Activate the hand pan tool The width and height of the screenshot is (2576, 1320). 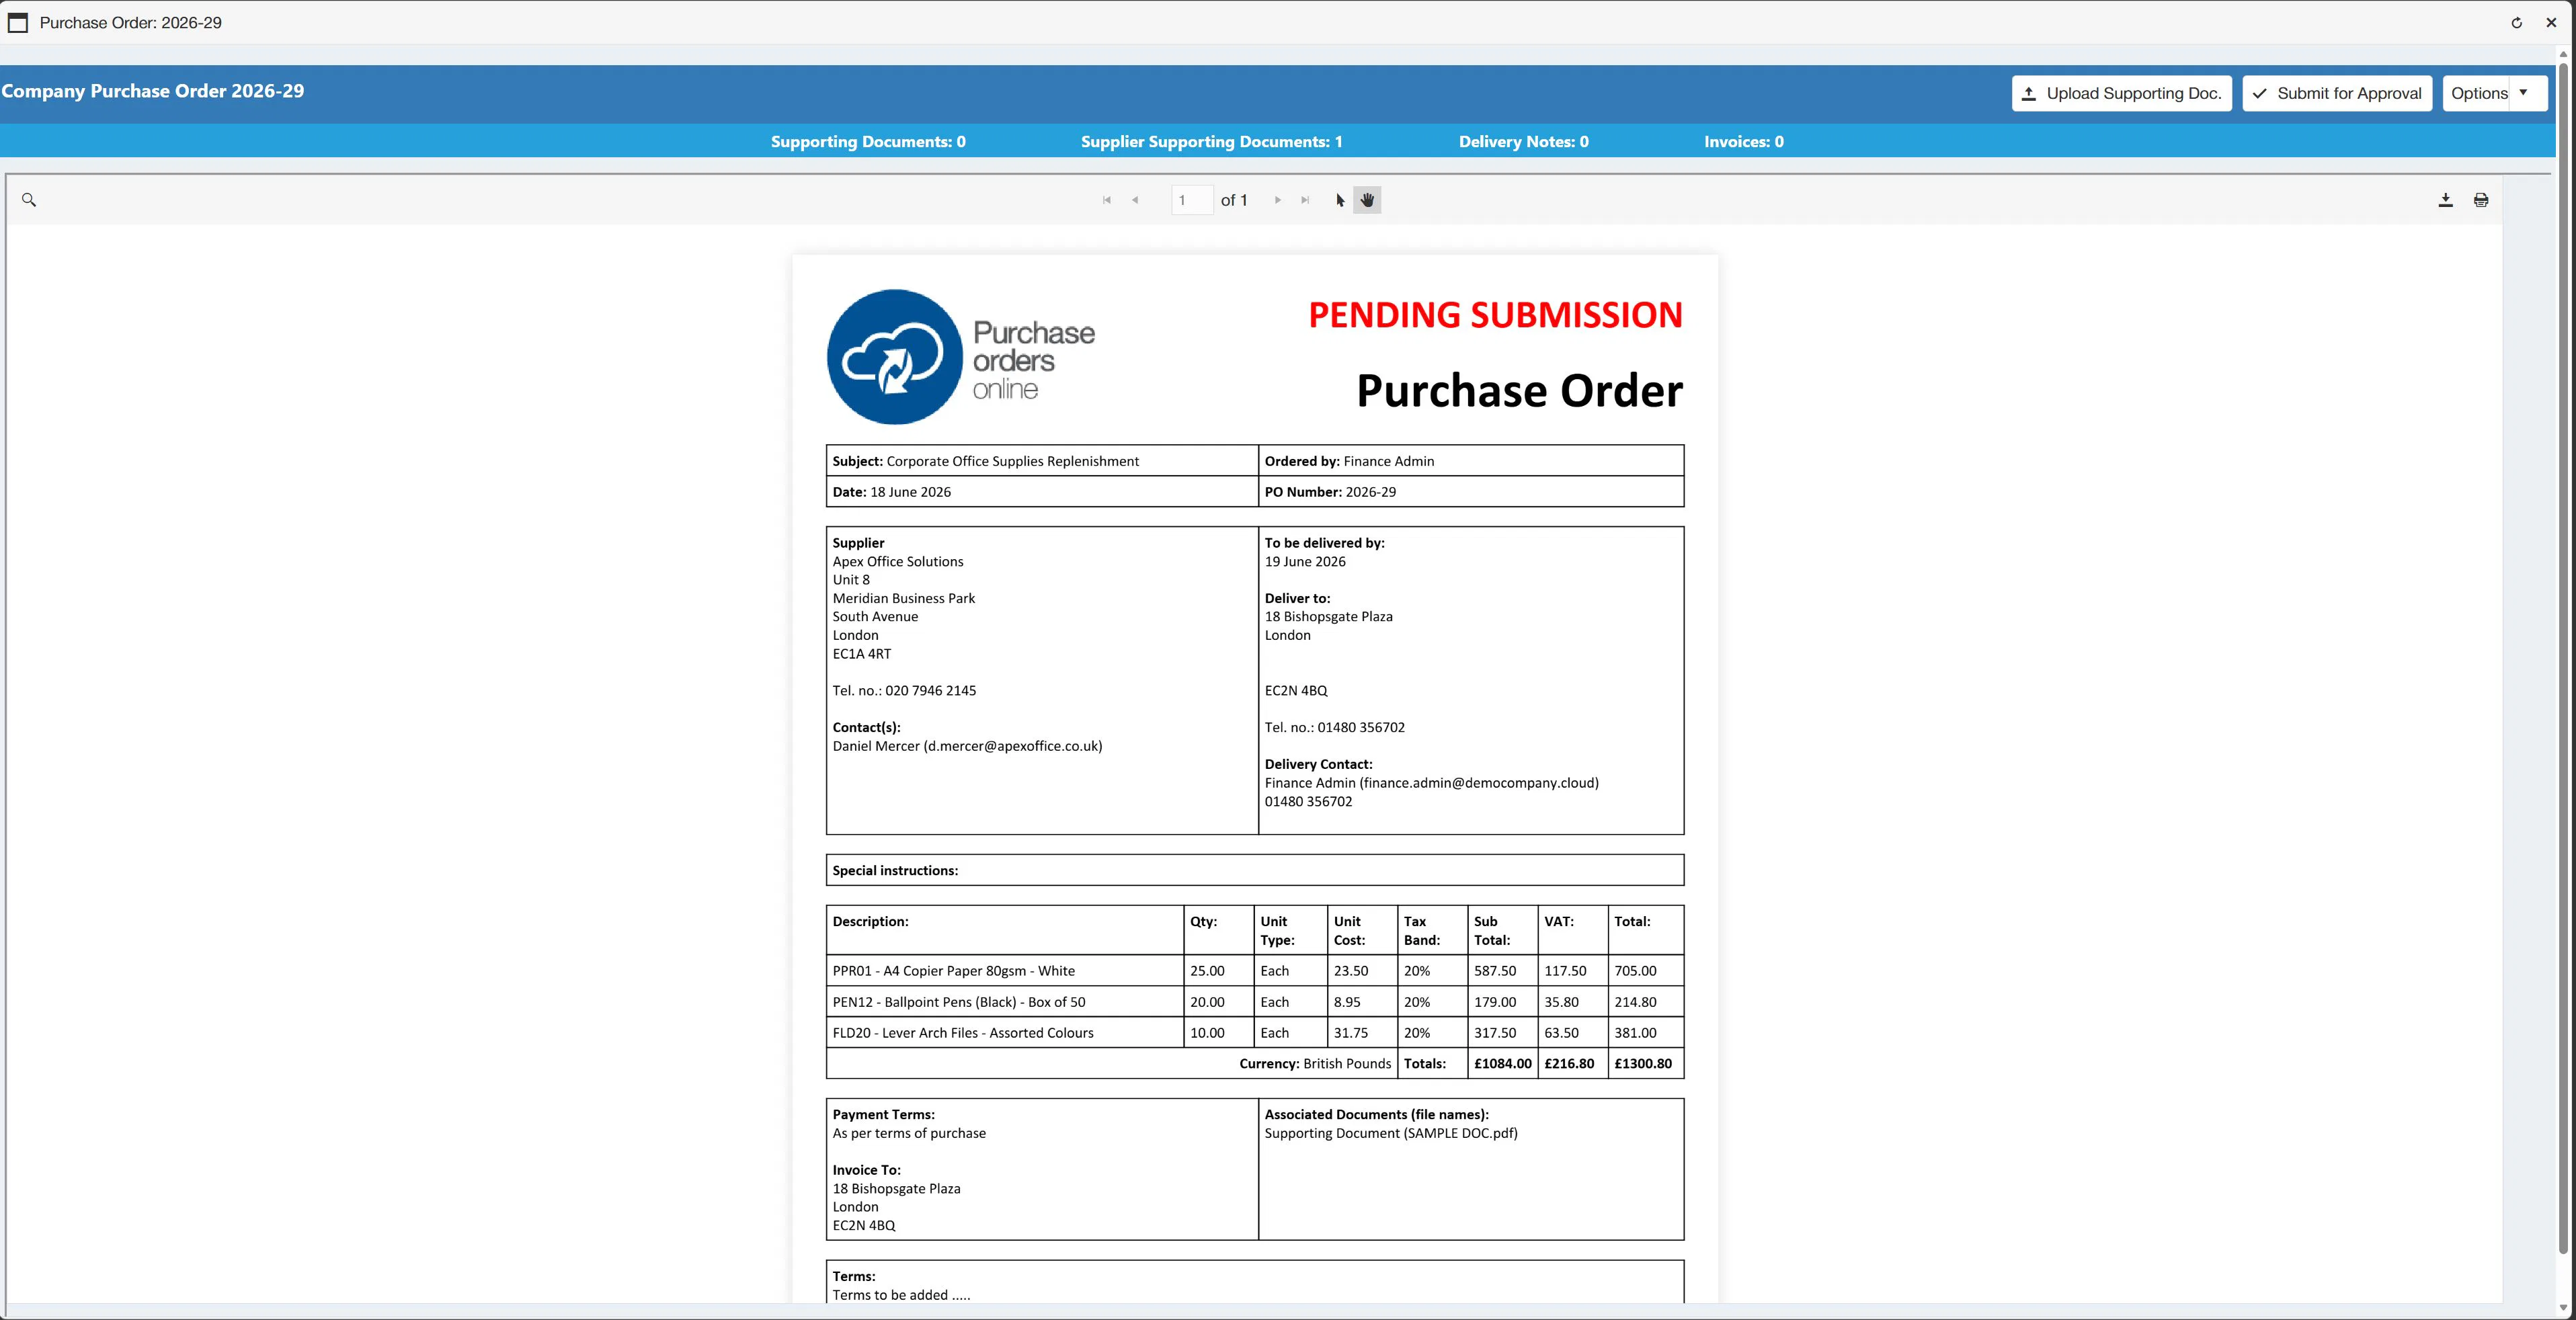(x=1367, y=200)
